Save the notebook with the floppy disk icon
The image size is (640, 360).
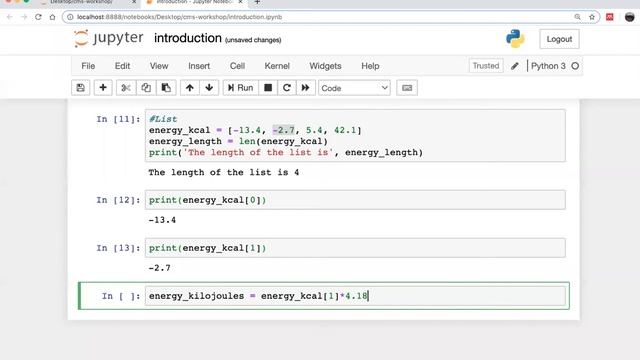[x=80, y=88]
